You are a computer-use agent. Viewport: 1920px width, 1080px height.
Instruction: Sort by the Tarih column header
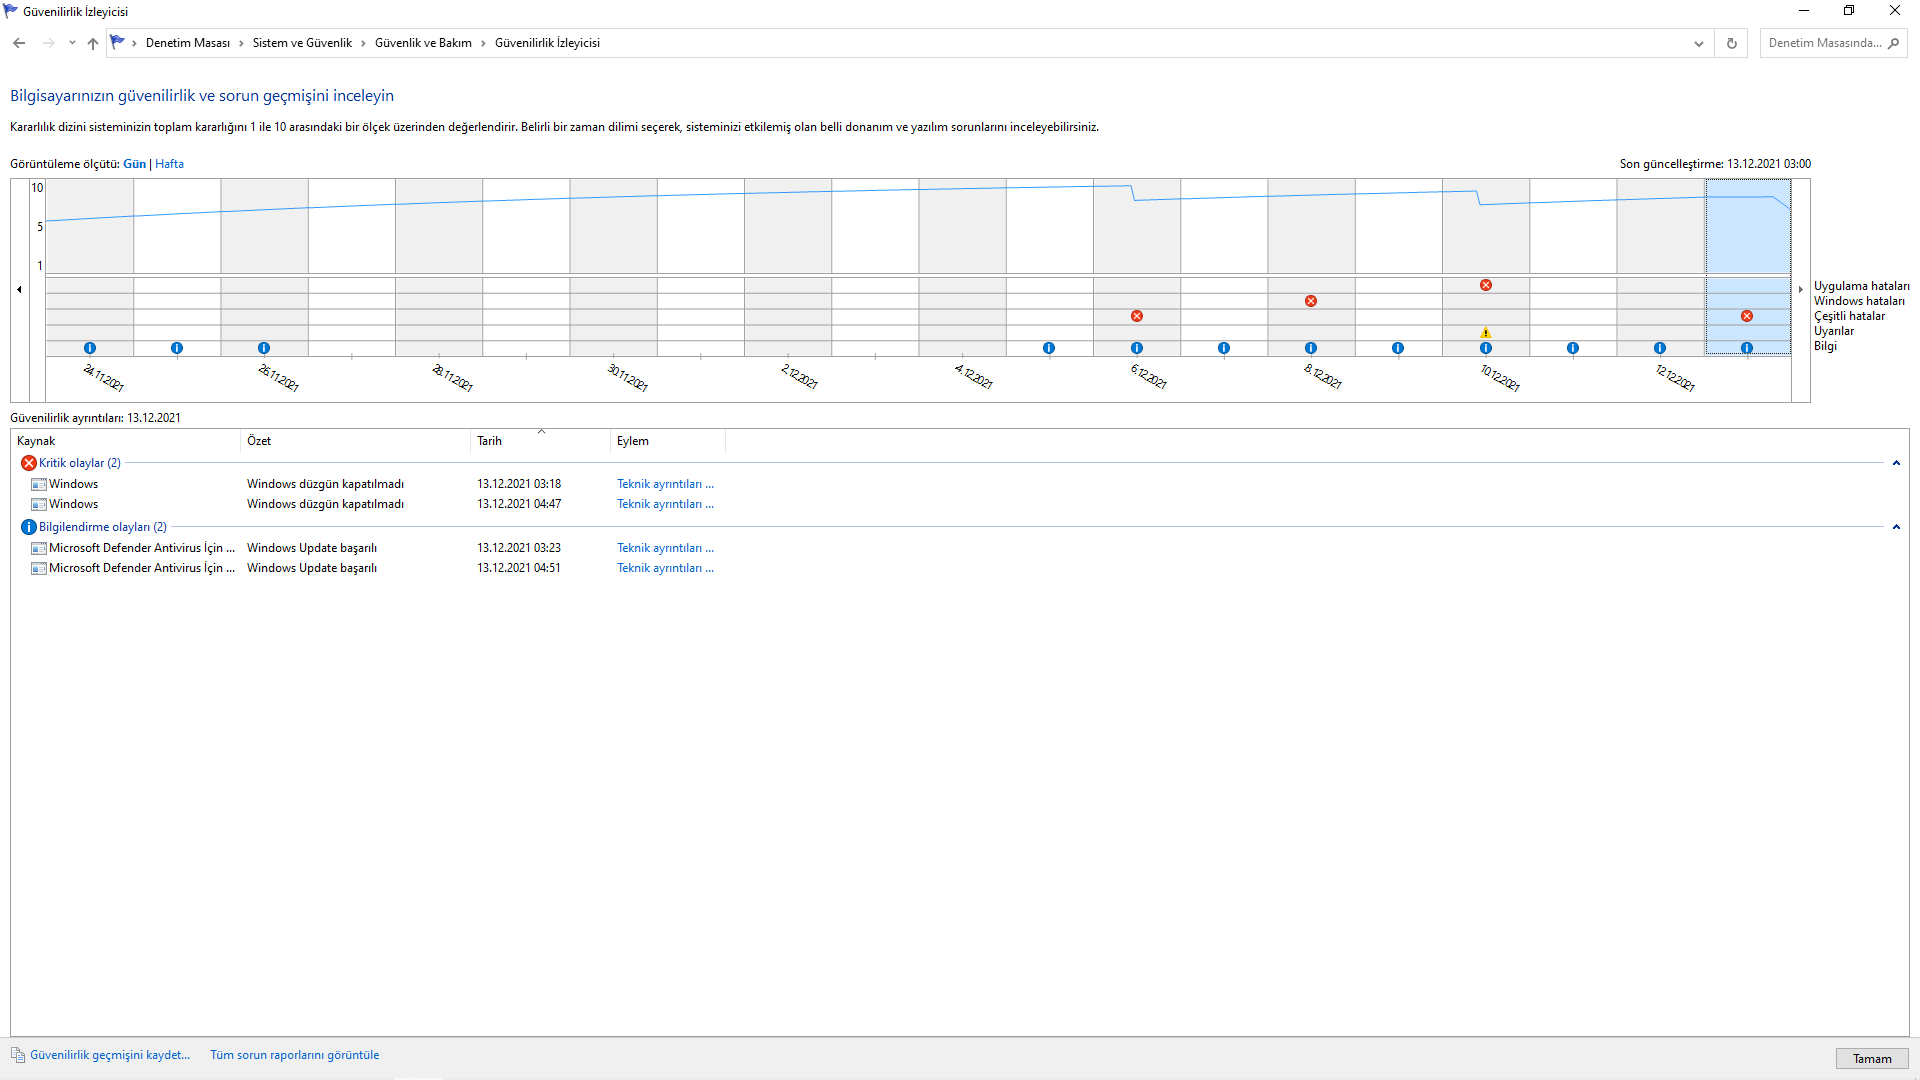coord(540,441)
